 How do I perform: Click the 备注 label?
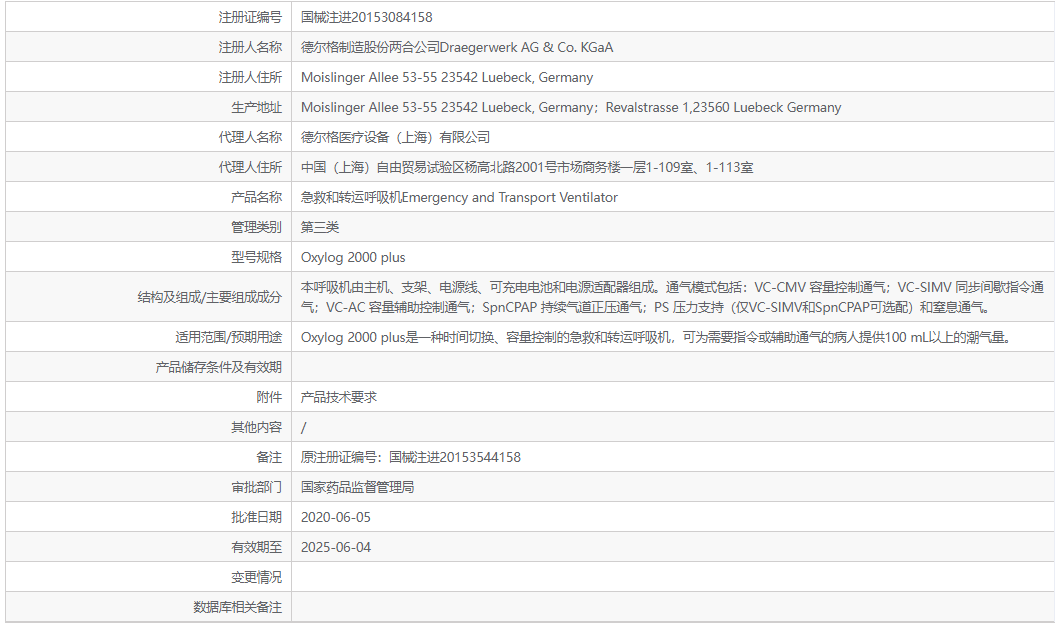click(x=268, y=457)
